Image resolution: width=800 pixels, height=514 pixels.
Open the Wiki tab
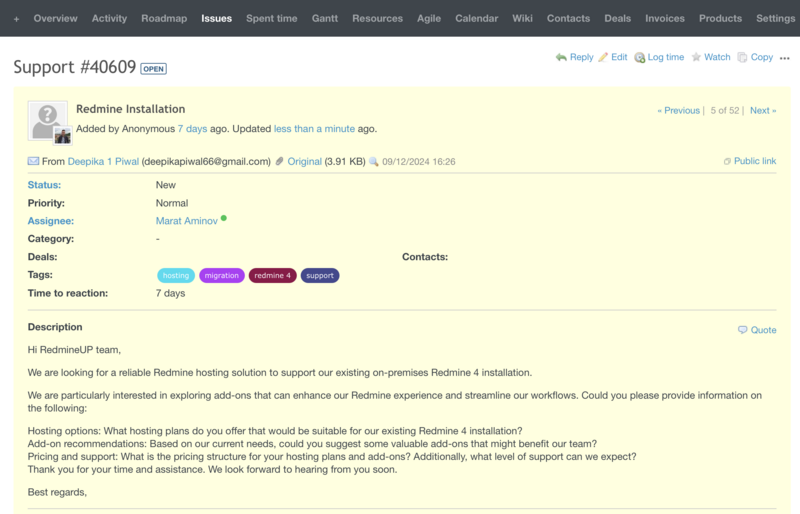[522, 18]
